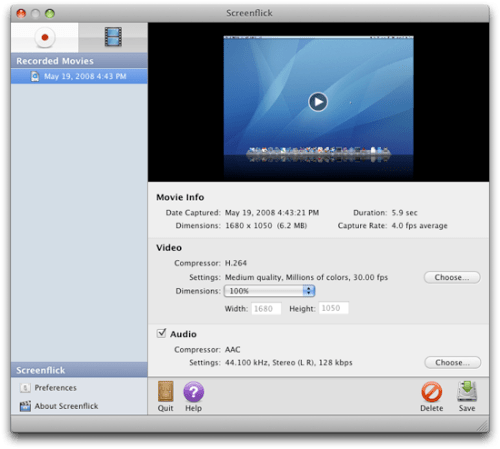500x449 pixels.
Task: Click the Movie Info heading
Action: click(180, 197)
